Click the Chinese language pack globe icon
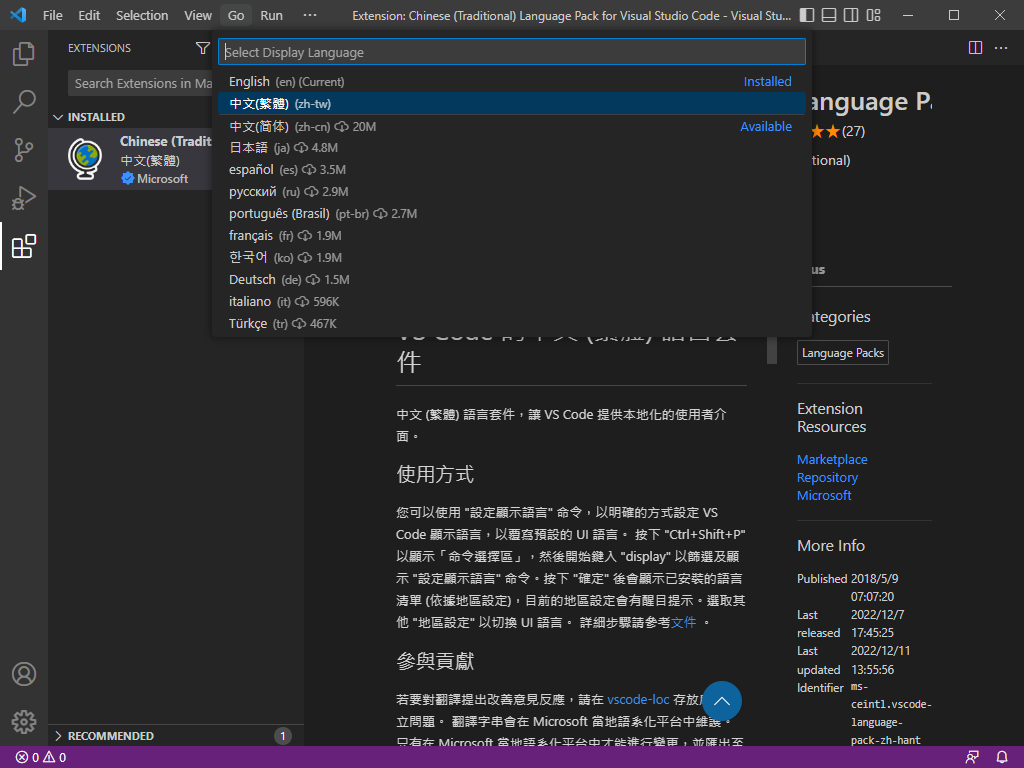The image size is (1024, 768). [x=86, y=159]
